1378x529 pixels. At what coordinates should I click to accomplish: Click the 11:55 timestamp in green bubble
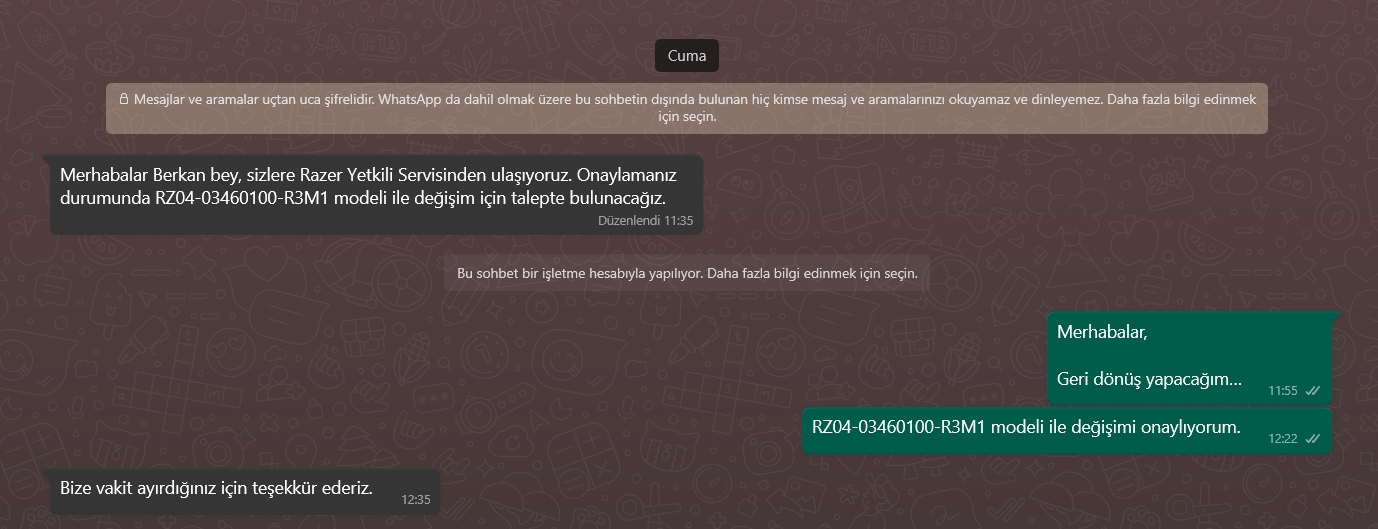pyautogui.click(x=1283, y=390)
